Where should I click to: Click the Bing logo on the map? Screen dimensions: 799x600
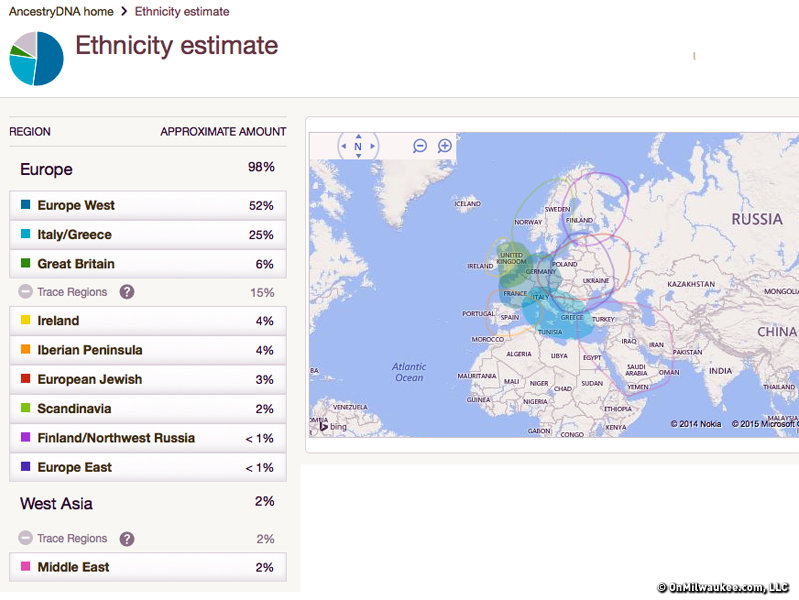(333, 426)
